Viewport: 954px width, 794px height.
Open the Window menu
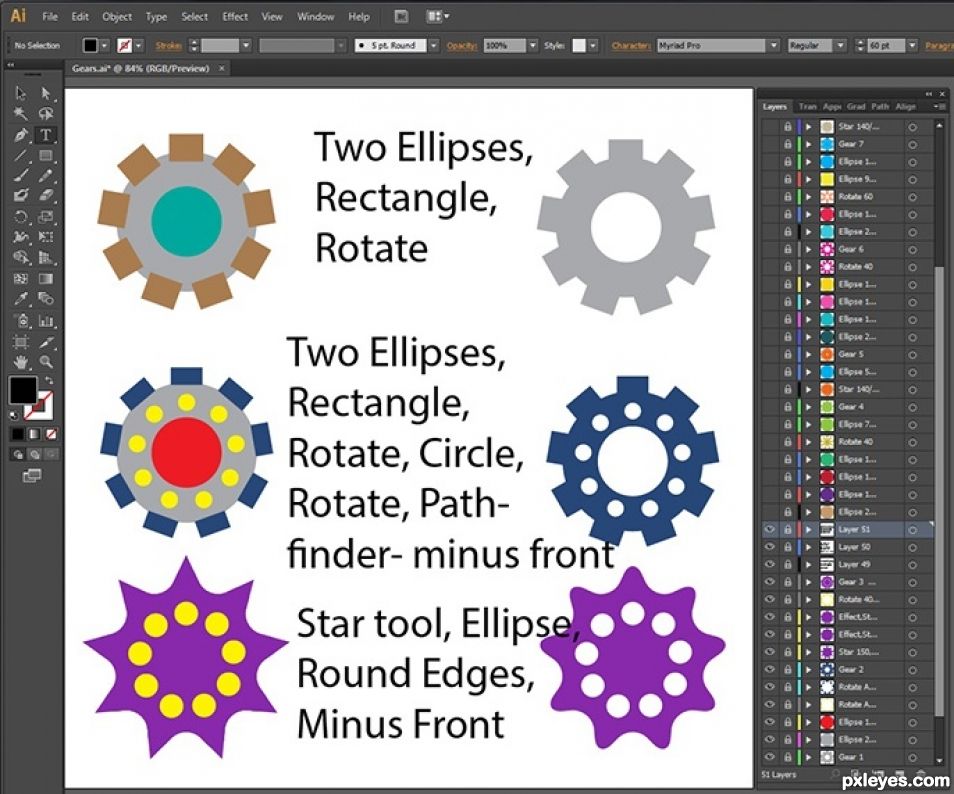tap(315, 16)
